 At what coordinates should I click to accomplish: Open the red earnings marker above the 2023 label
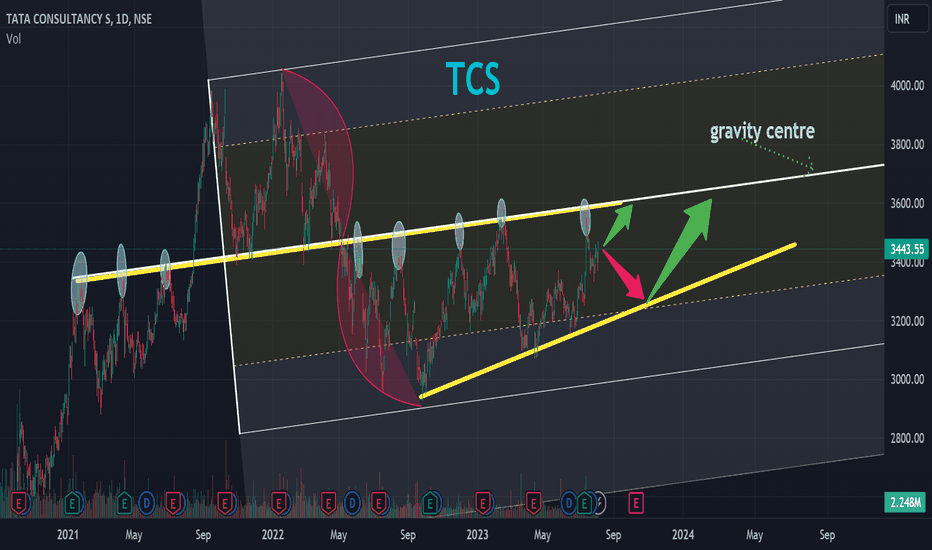483,504
